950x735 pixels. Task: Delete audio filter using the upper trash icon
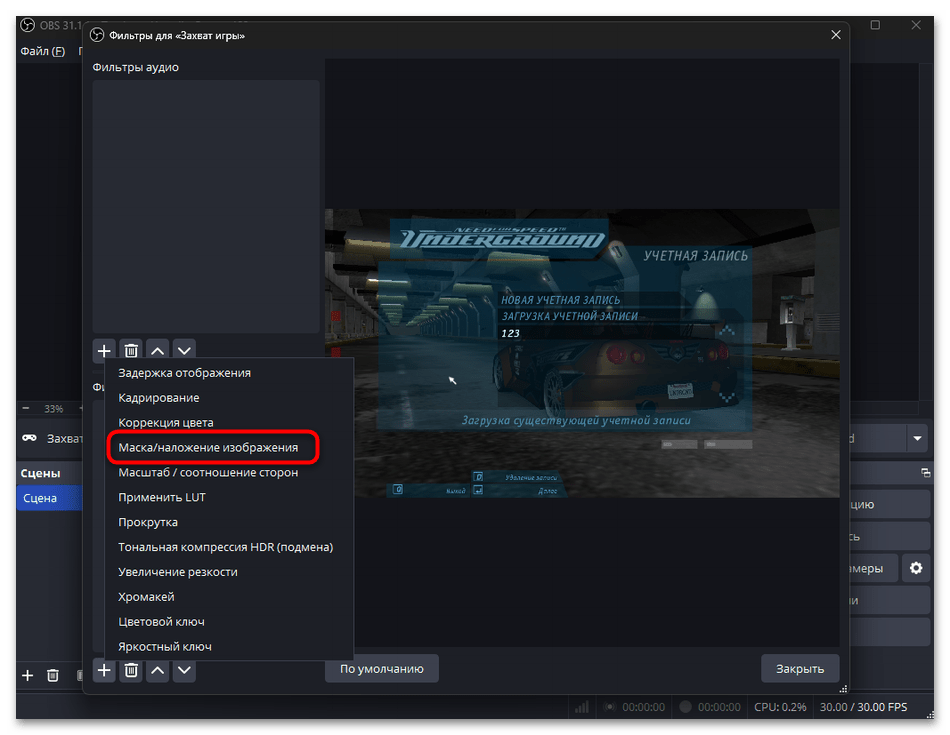(x=131, y=350)
